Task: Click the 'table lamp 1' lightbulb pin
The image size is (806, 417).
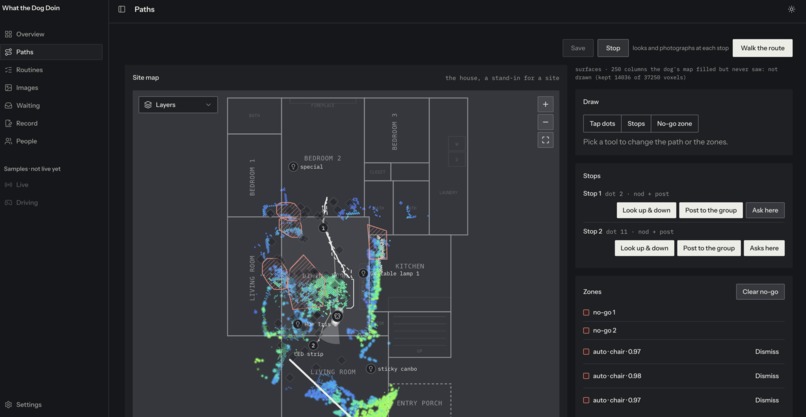Action: 363,273
